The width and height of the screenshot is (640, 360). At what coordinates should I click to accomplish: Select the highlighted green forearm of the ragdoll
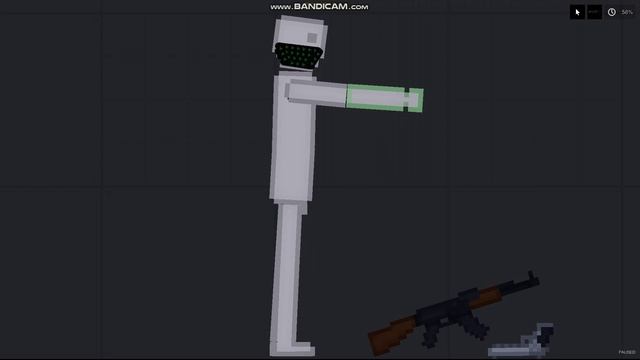click(376, 98)
